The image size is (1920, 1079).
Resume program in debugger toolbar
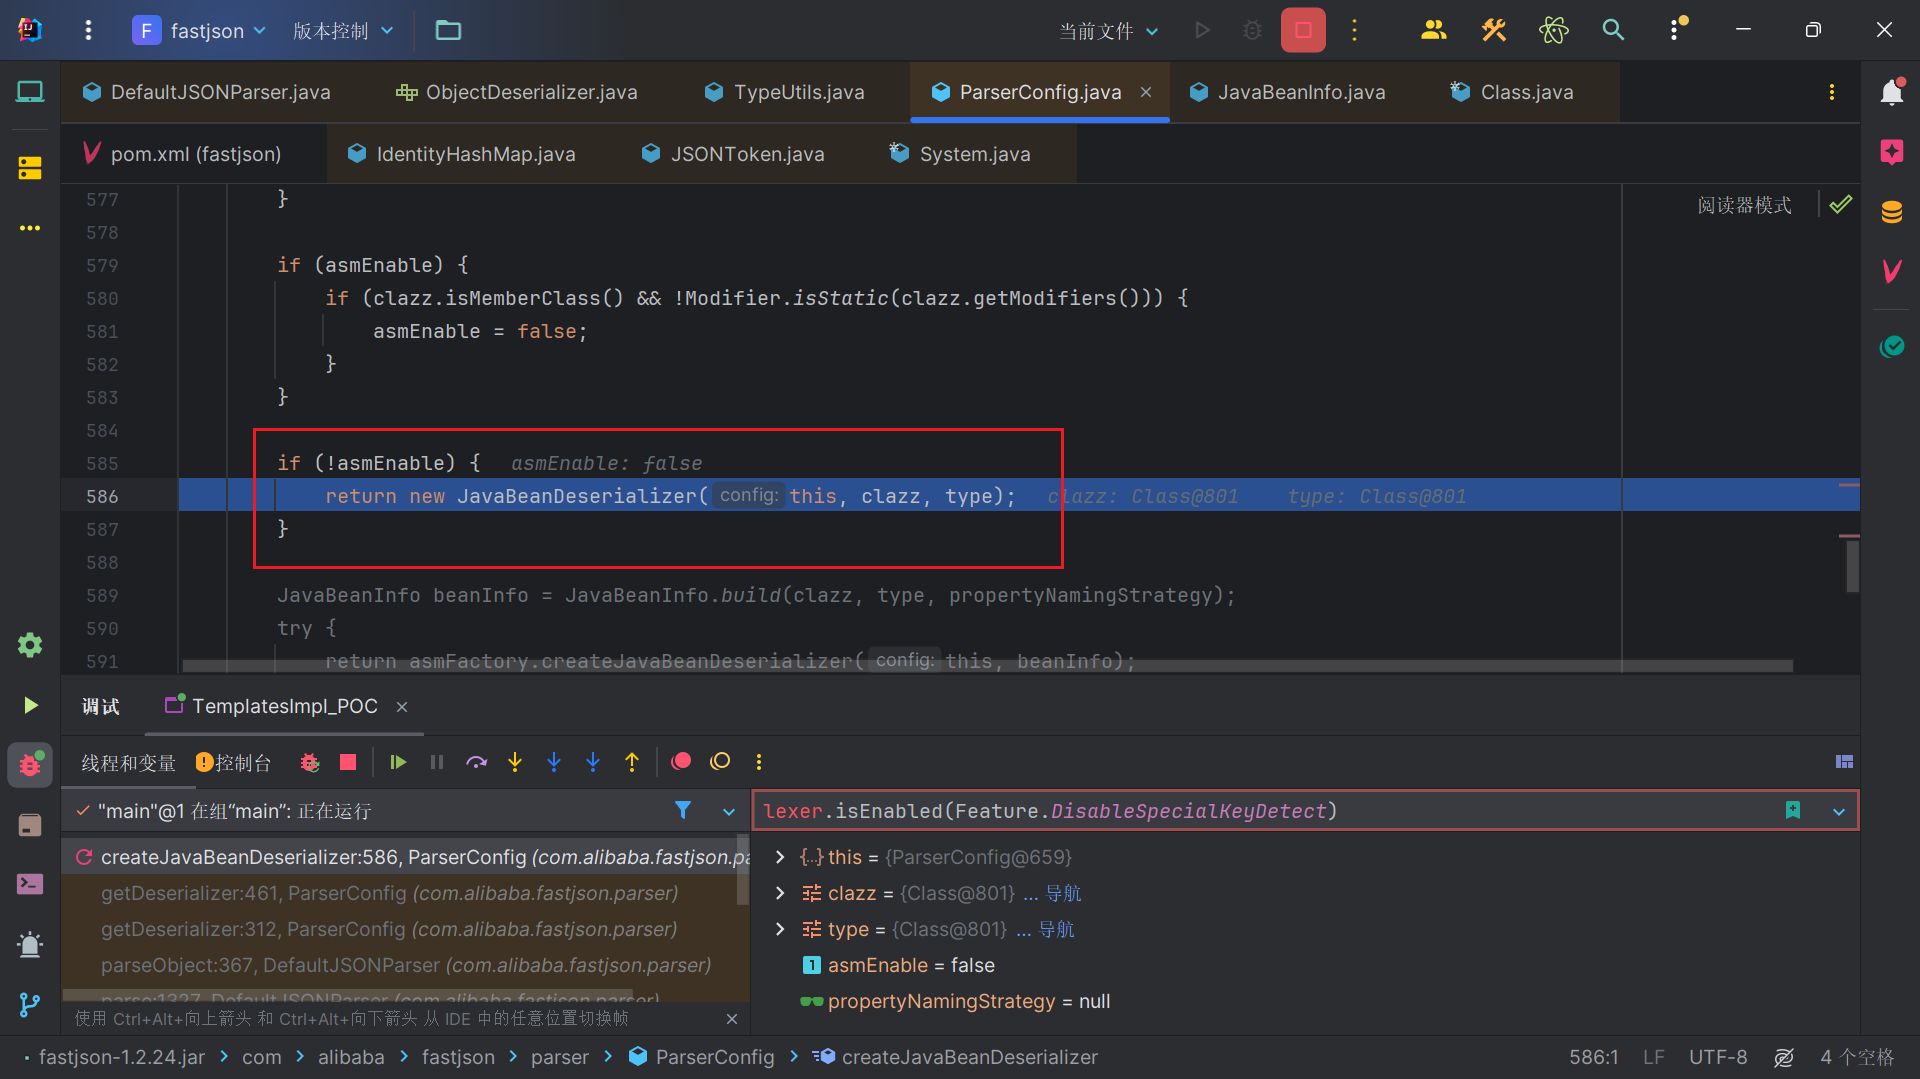[x=398, y=762]
